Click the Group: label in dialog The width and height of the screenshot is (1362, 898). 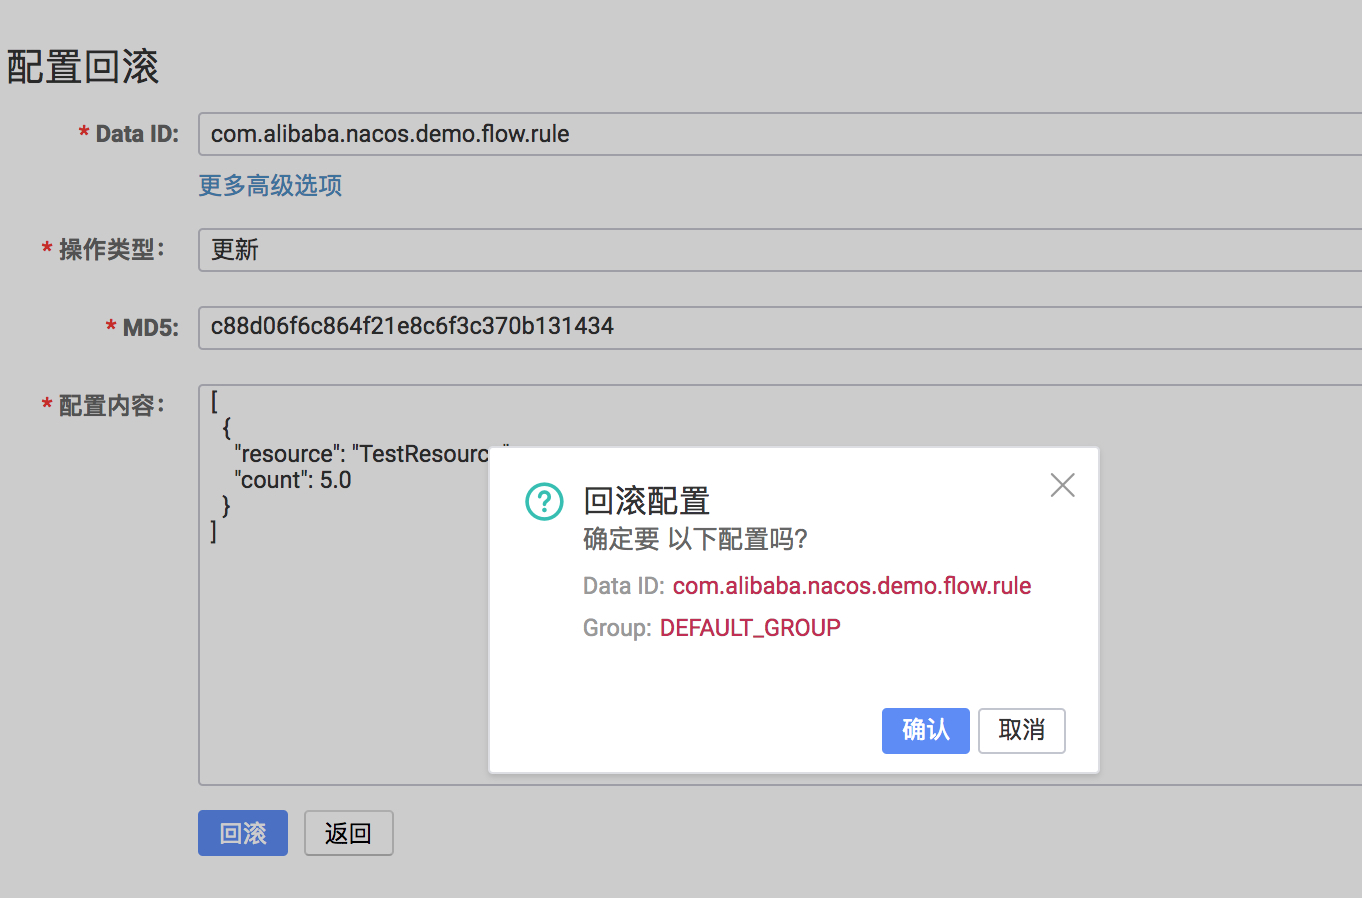[x=617, y=628]
